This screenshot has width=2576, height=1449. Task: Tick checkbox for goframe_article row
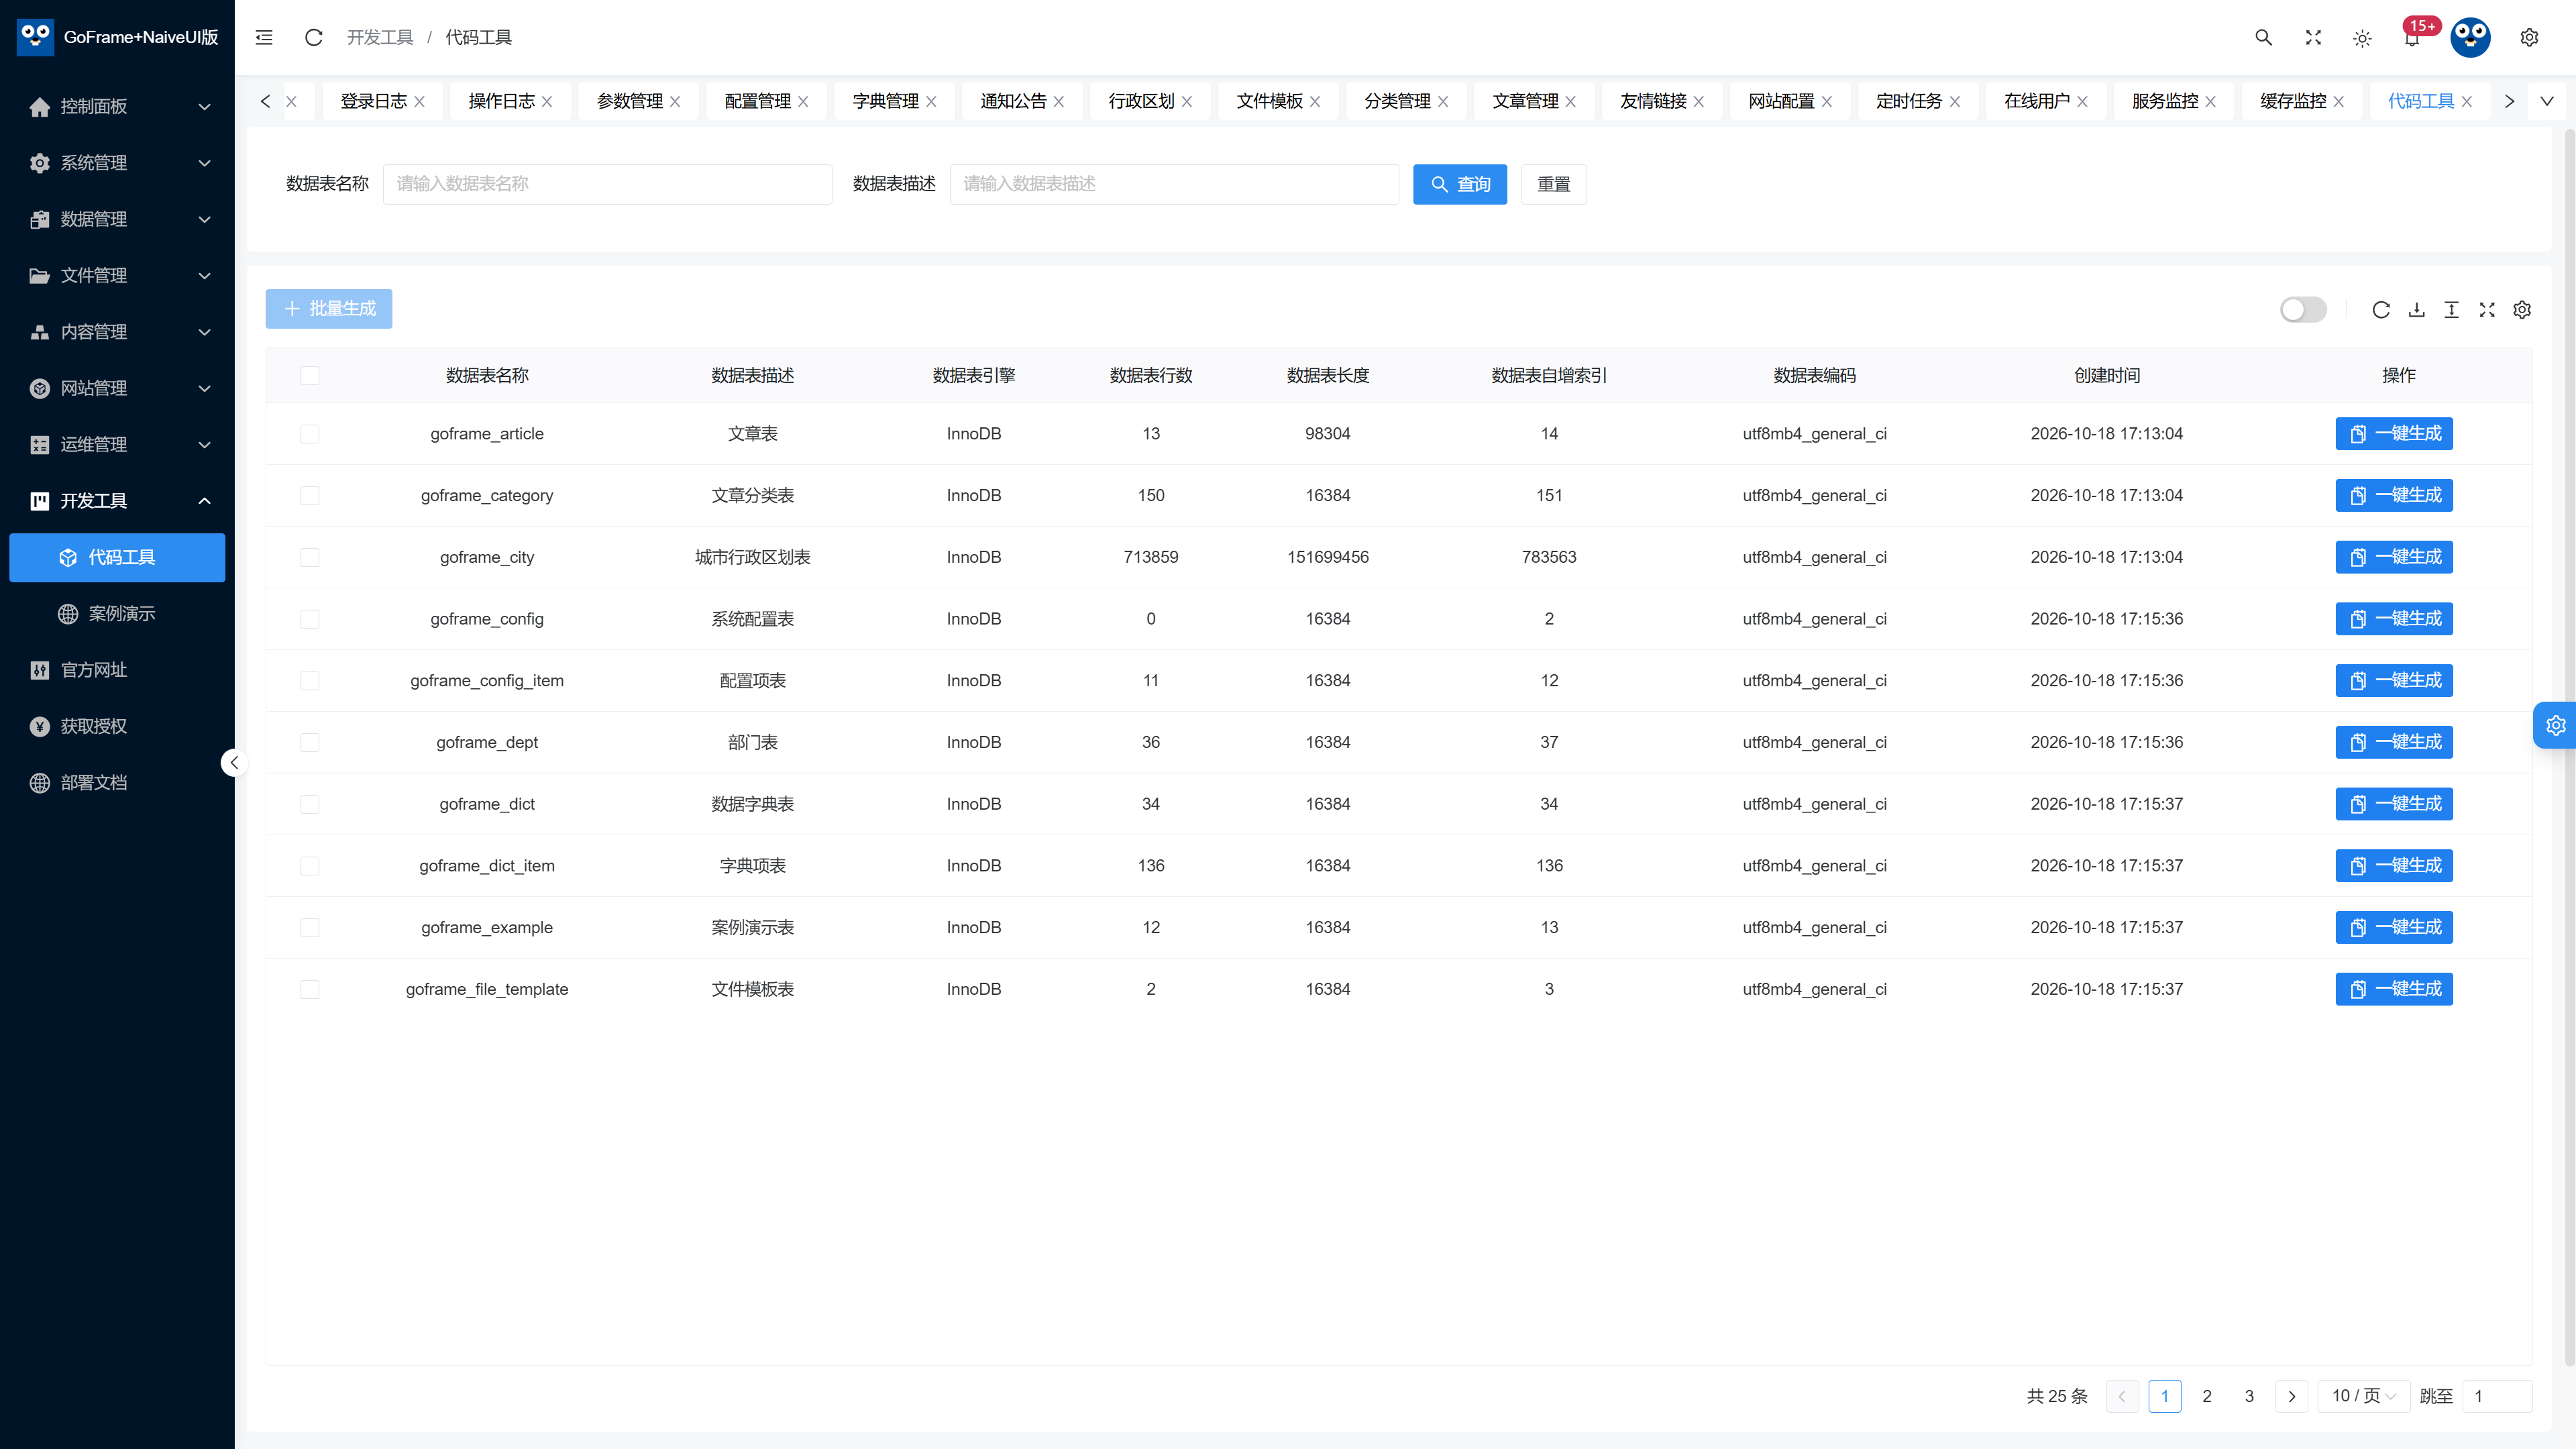310,434
